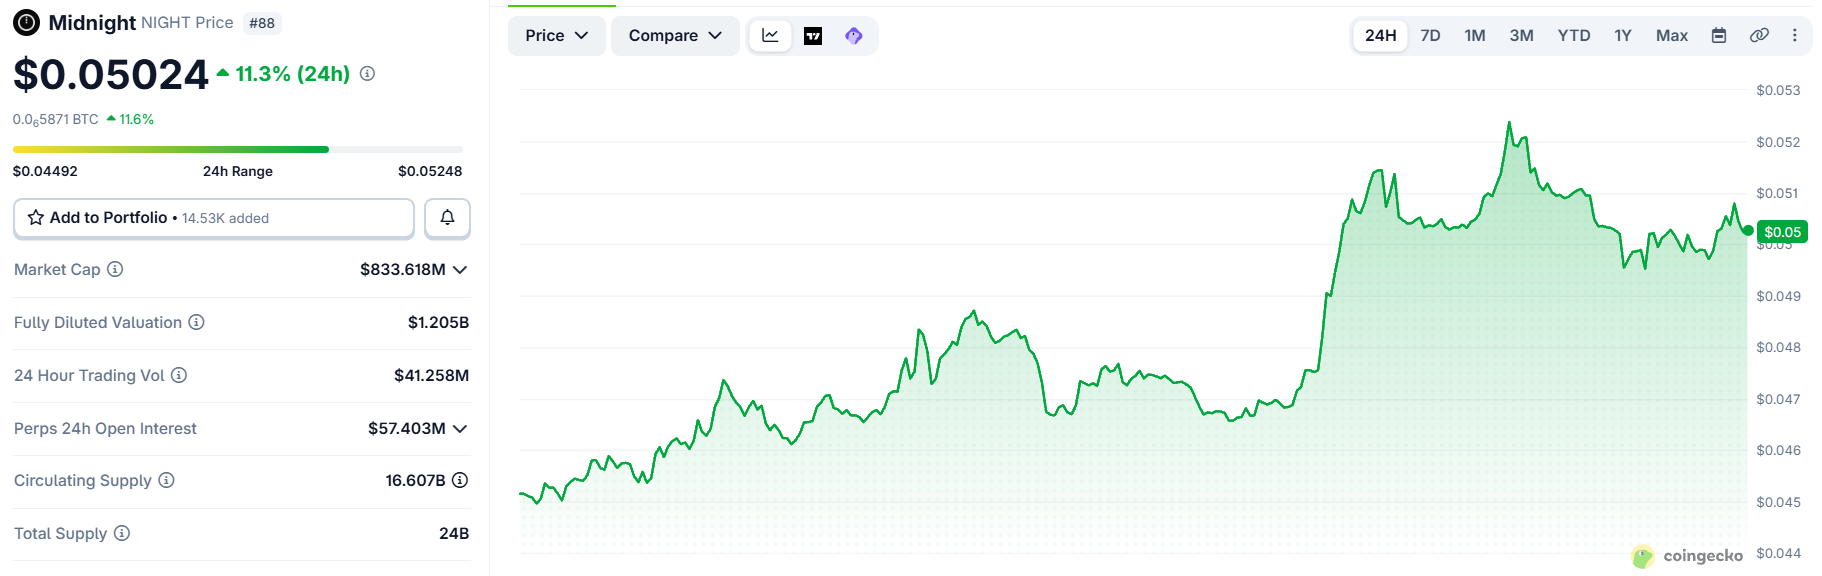Select the 7D time range tab
Viewport: 1822px width, 576px height.
point(1431,36)
